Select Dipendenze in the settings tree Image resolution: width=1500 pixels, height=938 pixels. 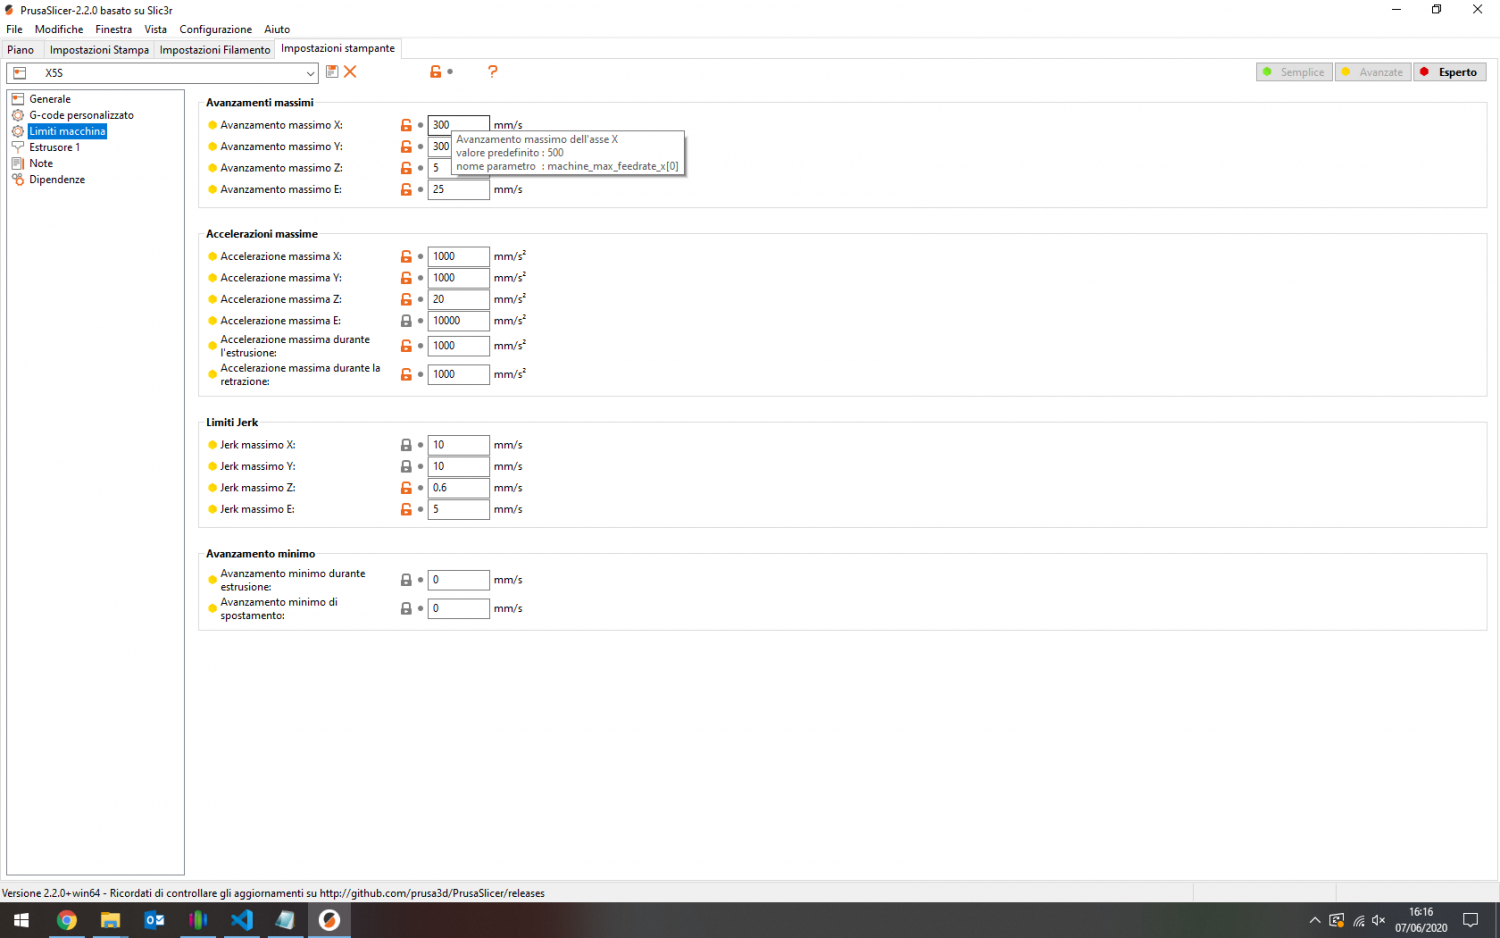tap(57, 179)
